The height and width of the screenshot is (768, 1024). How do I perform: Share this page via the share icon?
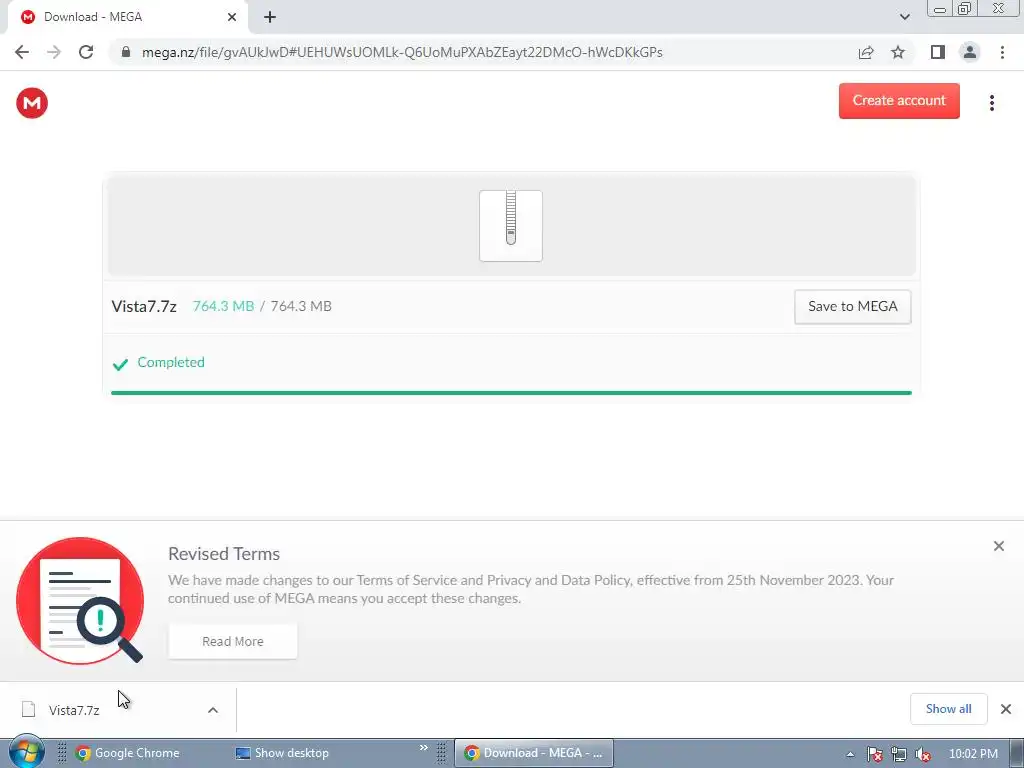pyautogui.click(x=866, y=52)
